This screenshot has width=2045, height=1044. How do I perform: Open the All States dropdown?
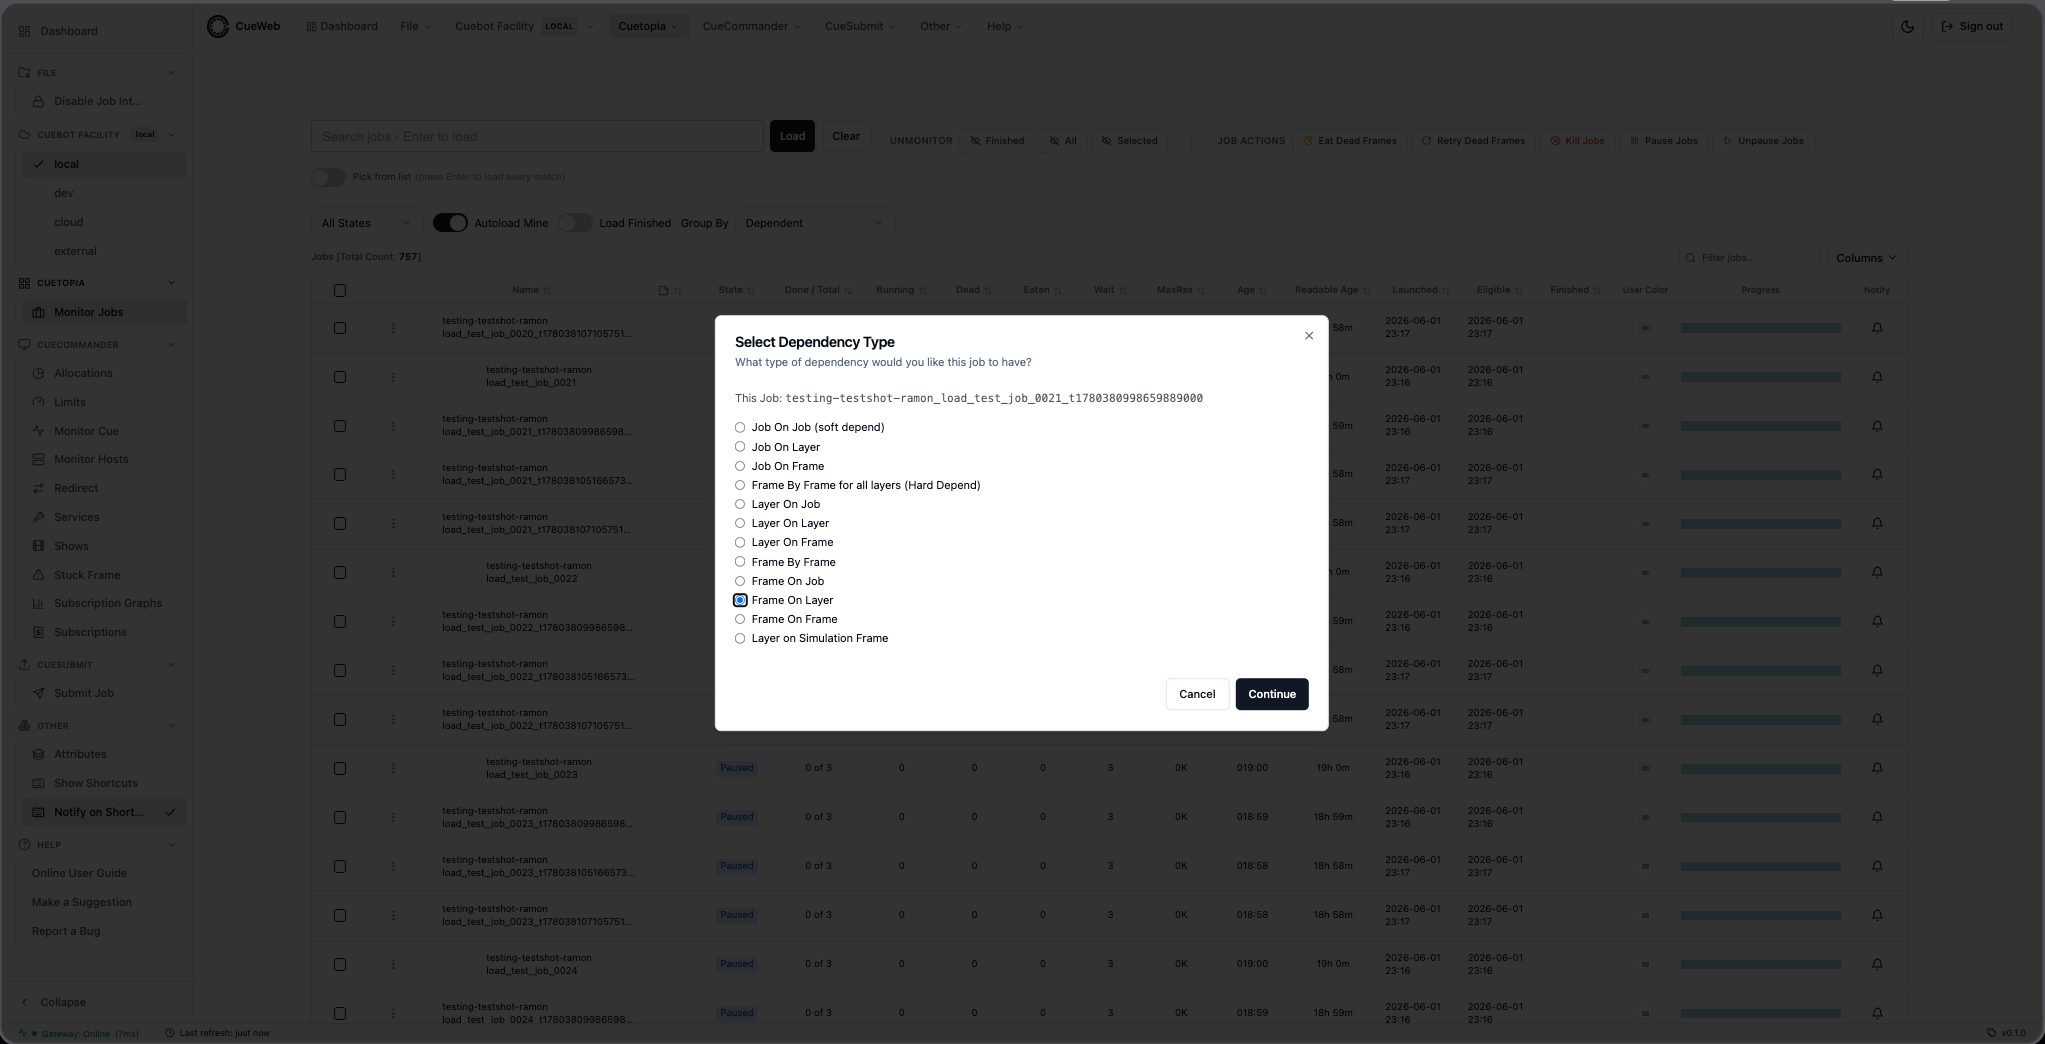[x=365, y=223]
